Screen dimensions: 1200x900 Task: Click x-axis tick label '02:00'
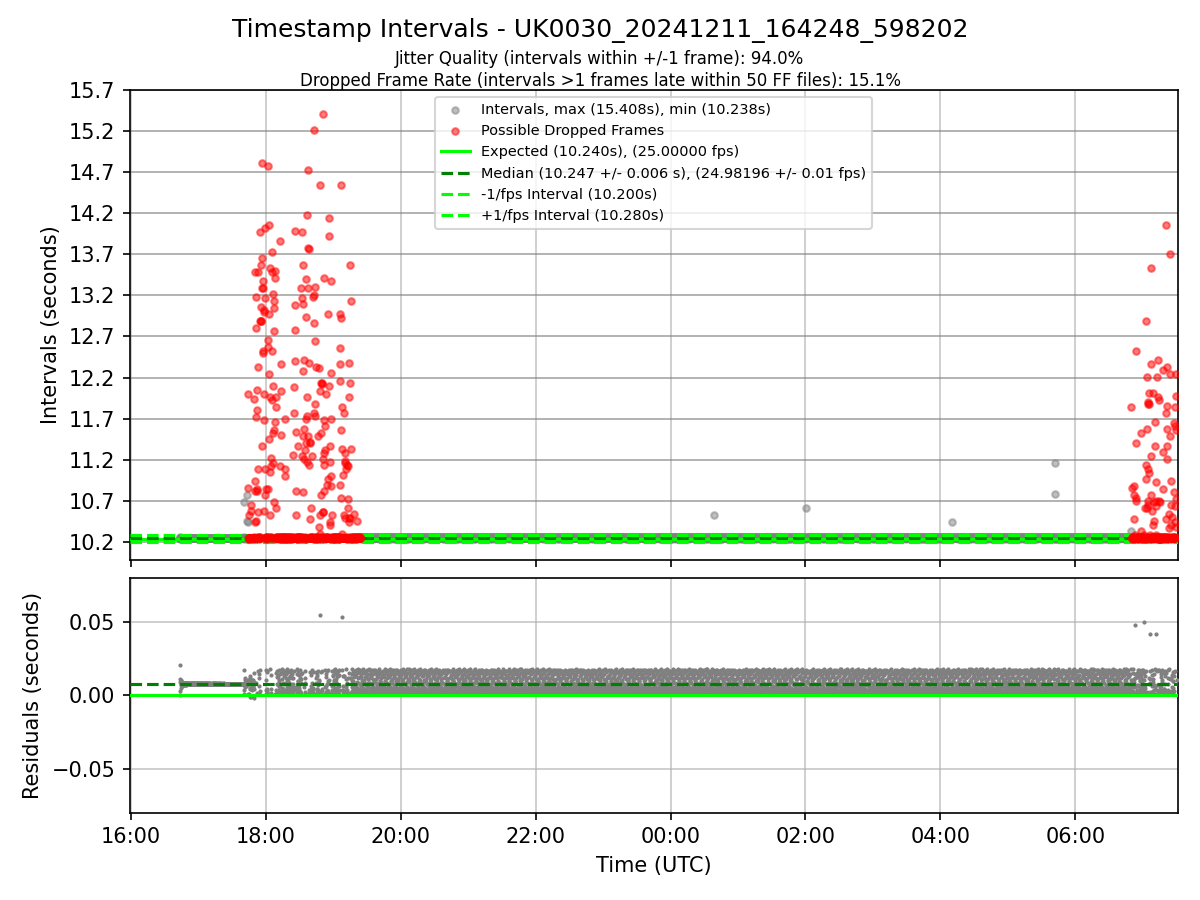click(x=806, y=834)
